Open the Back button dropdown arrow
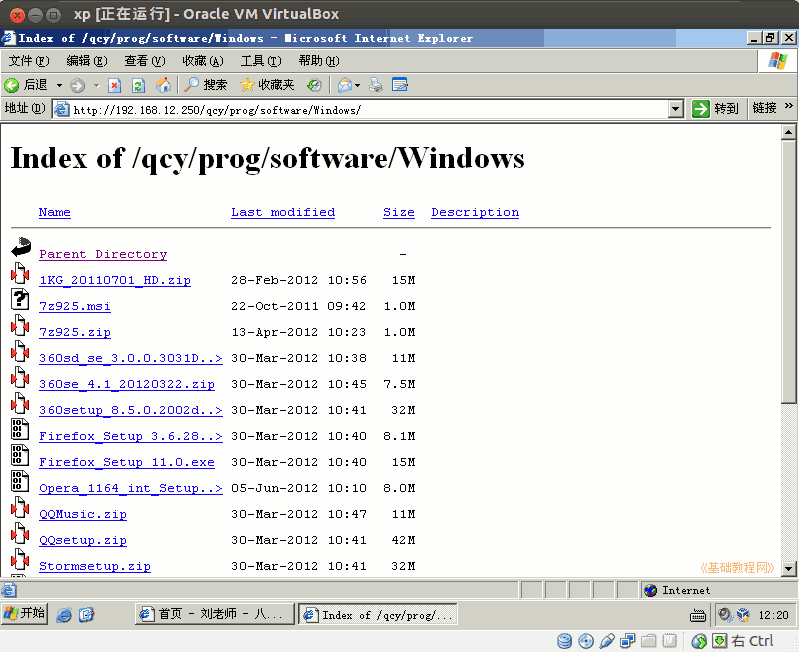 coord(59,86)
